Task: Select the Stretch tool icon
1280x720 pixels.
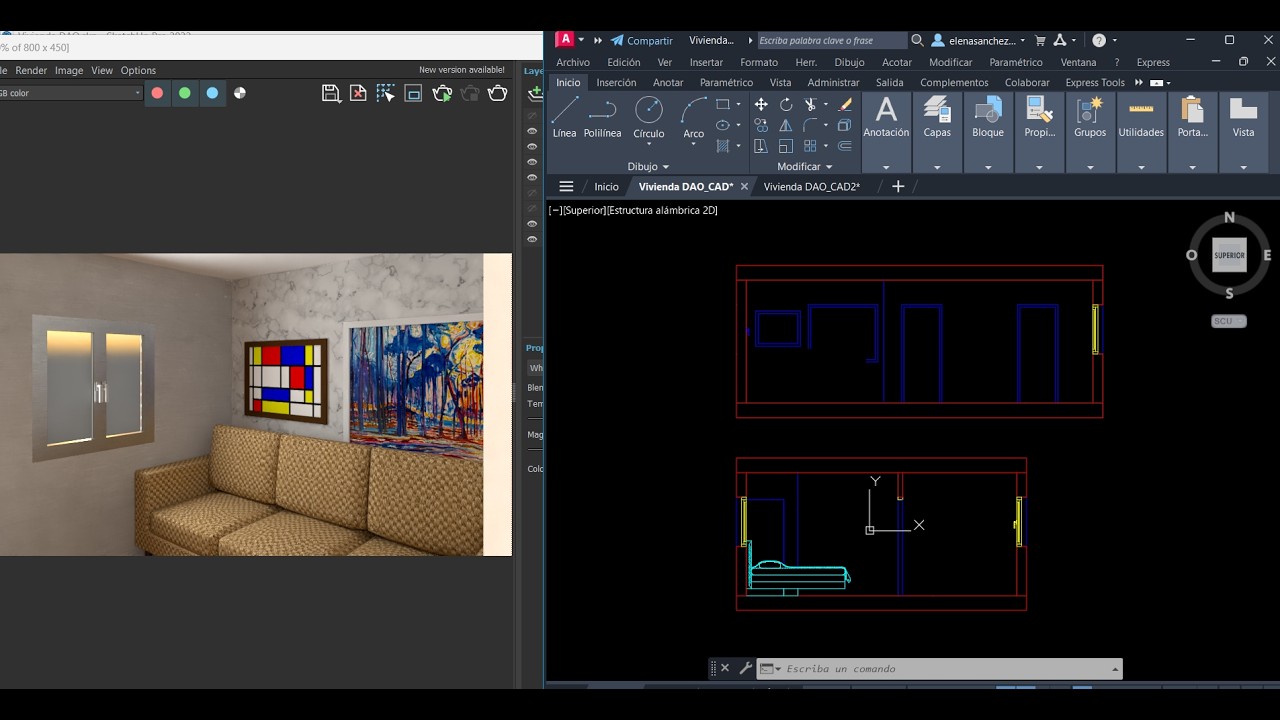Action: [761, 146]
